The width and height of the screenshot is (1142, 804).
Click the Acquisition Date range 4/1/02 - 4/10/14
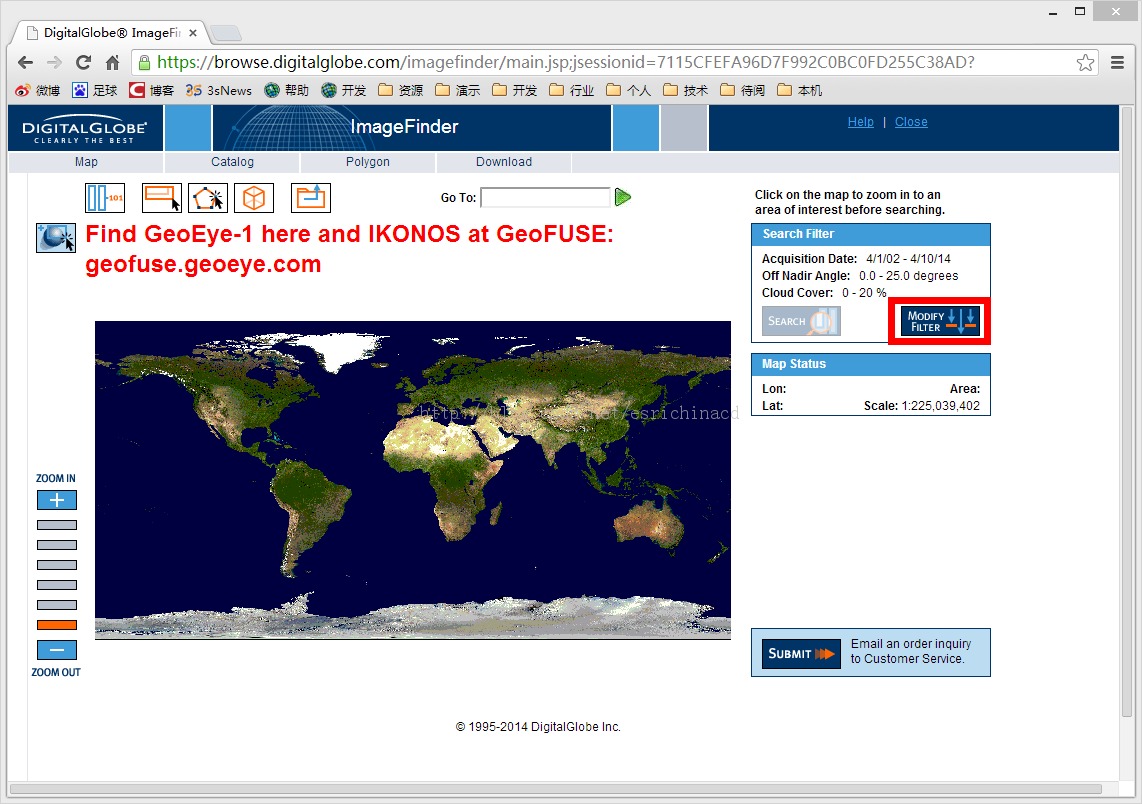pos(908,259)
